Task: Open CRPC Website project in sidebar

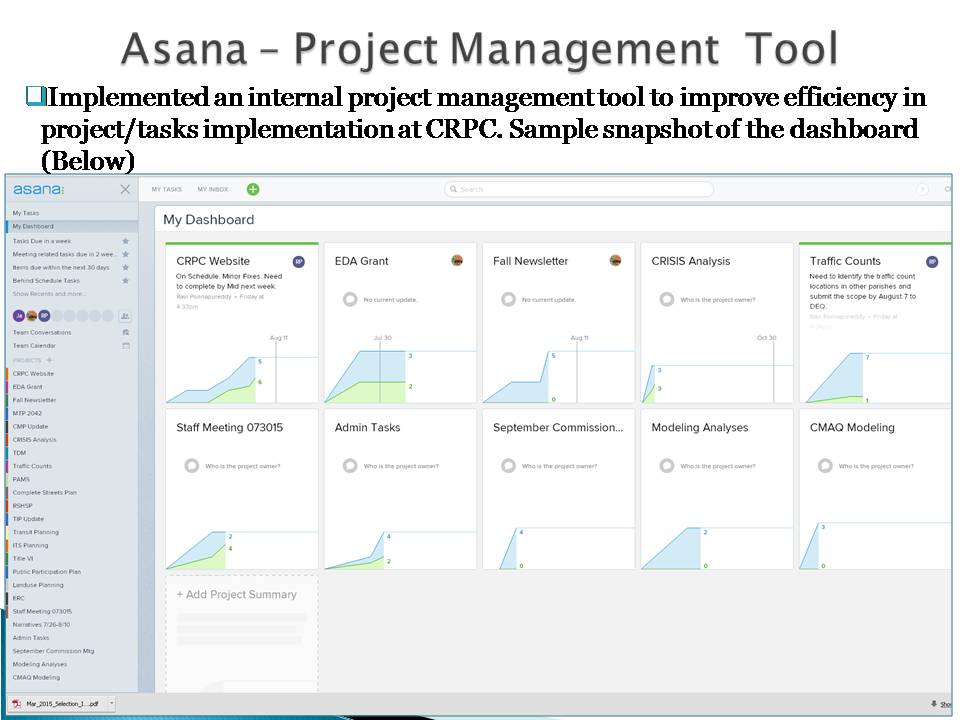Action: [x=33, y=373]
